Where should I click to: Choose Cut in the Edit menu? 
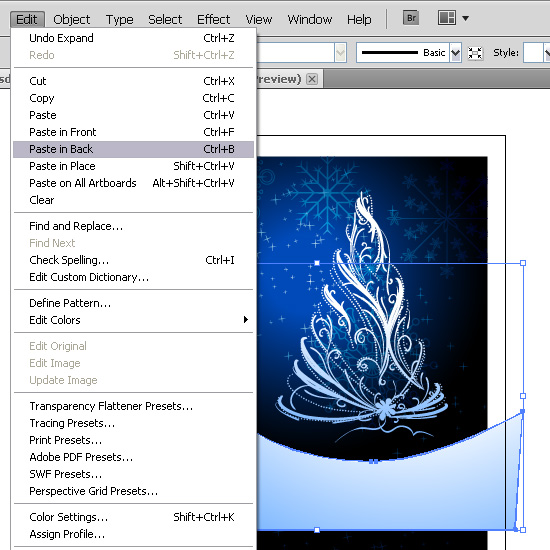coord(133,81)
